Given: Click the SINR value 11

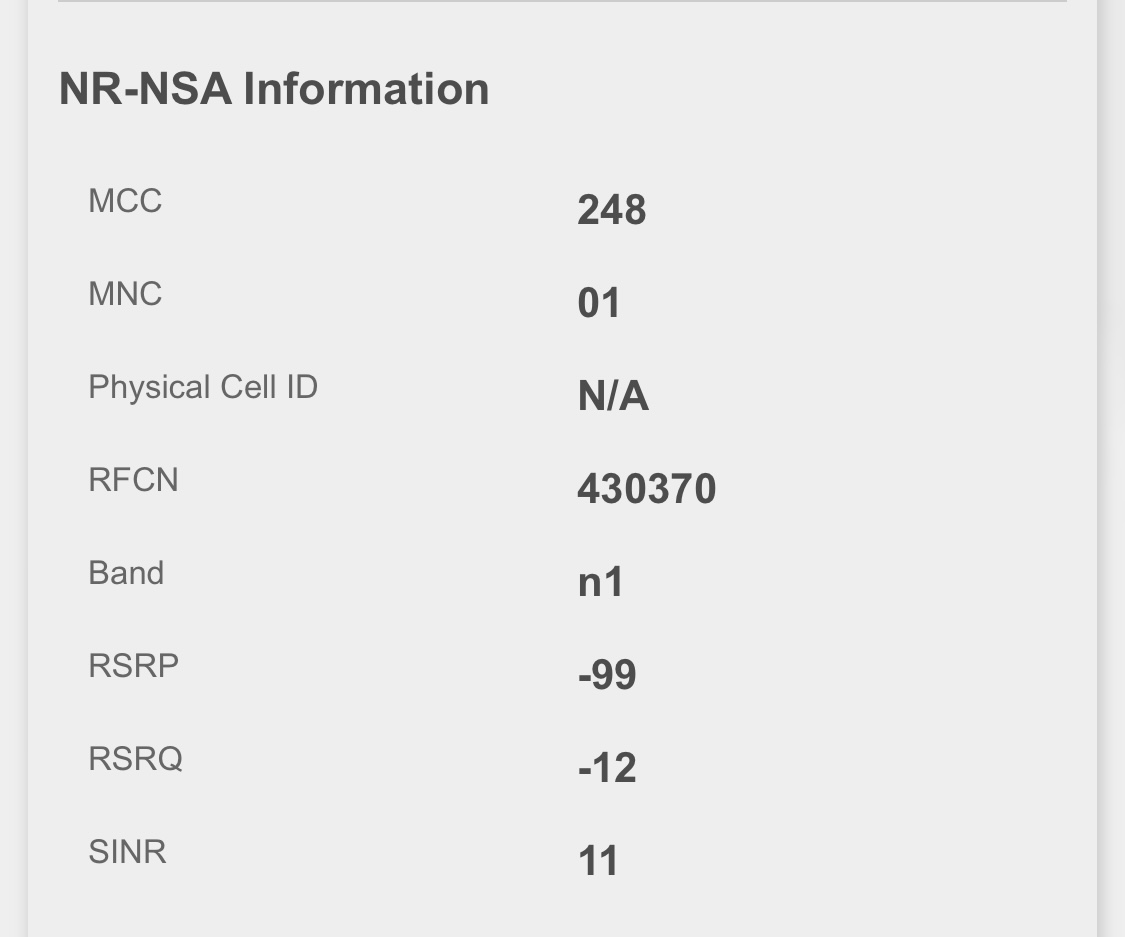Looking at the screenshot, I should 598,861.
